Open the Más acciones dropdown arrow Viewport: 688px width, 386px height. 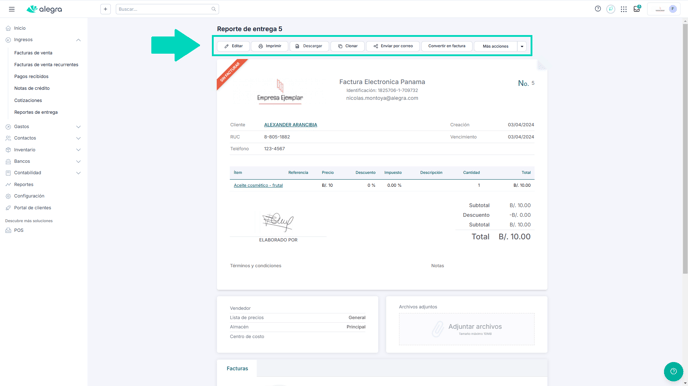tap(522, 46)
